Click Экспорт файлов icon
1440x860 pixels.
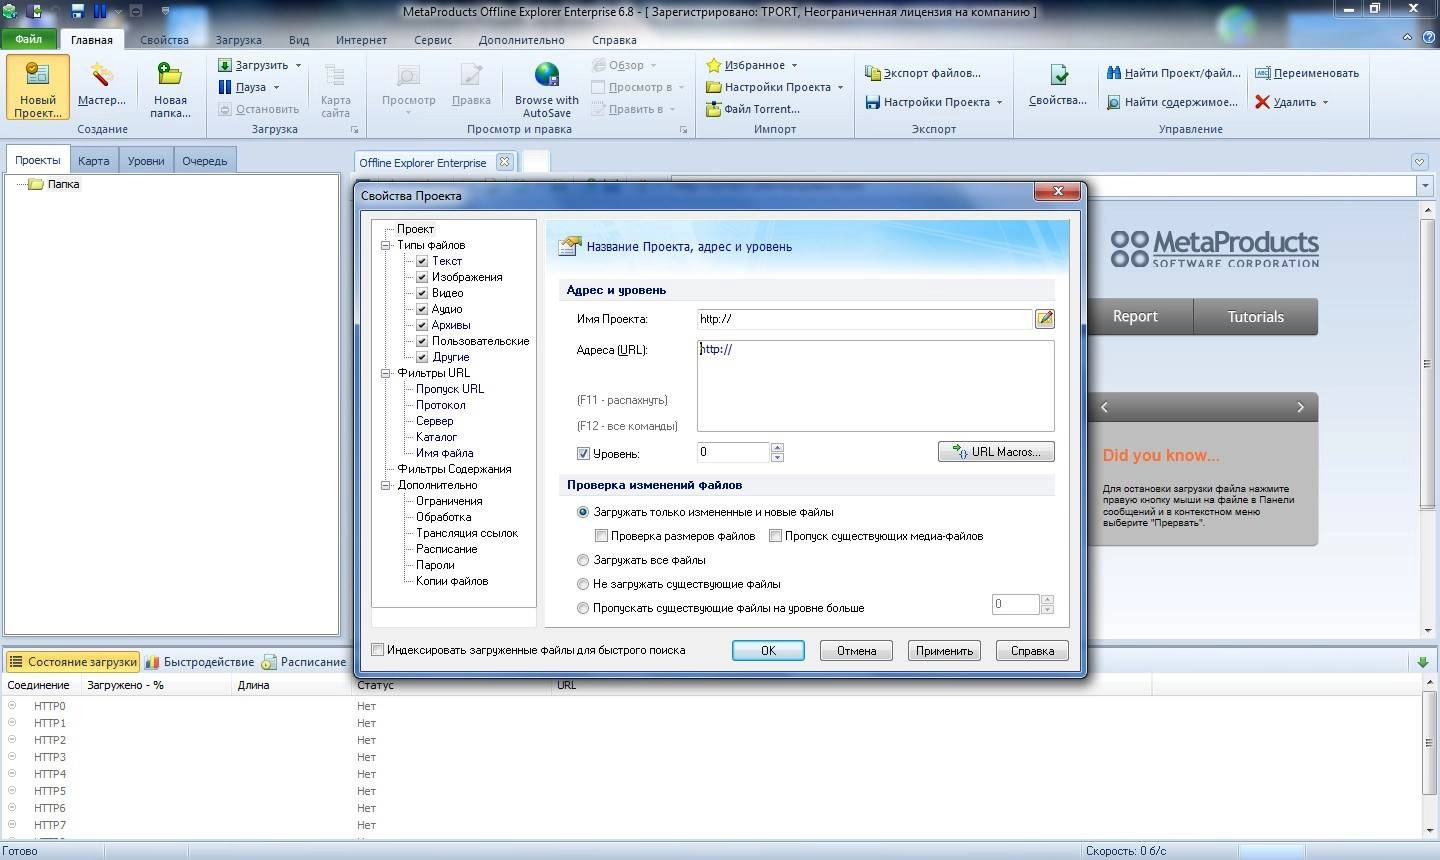point(872,73)
